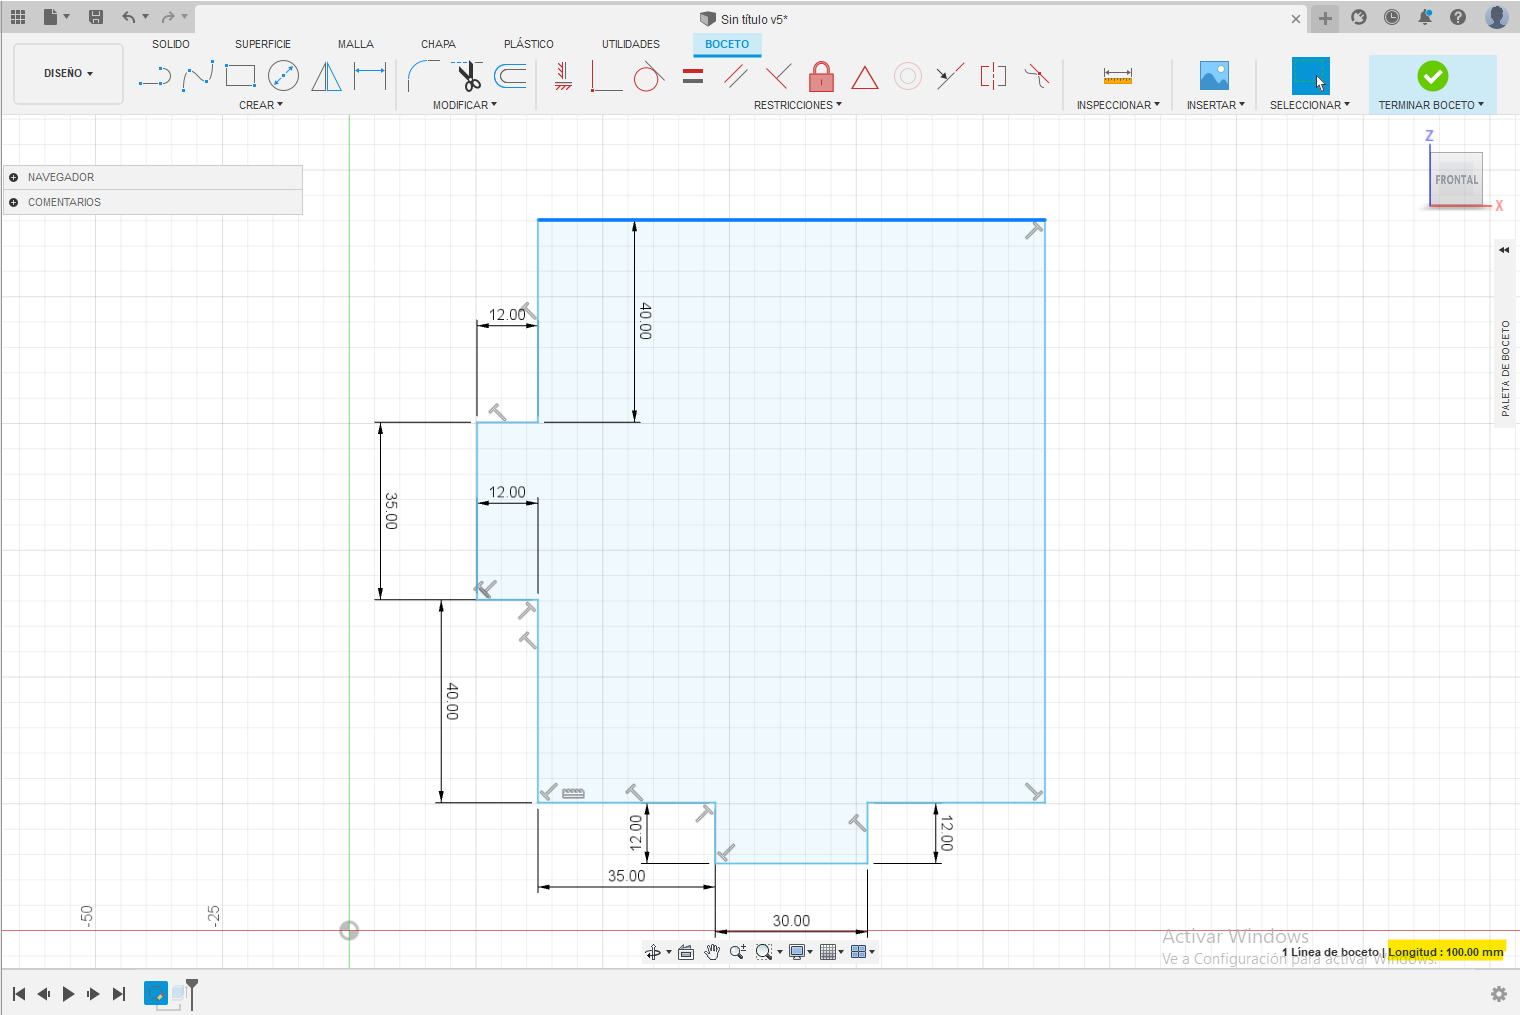
Task: Select the Rectangle sketch tool
Action: (240, 76)
